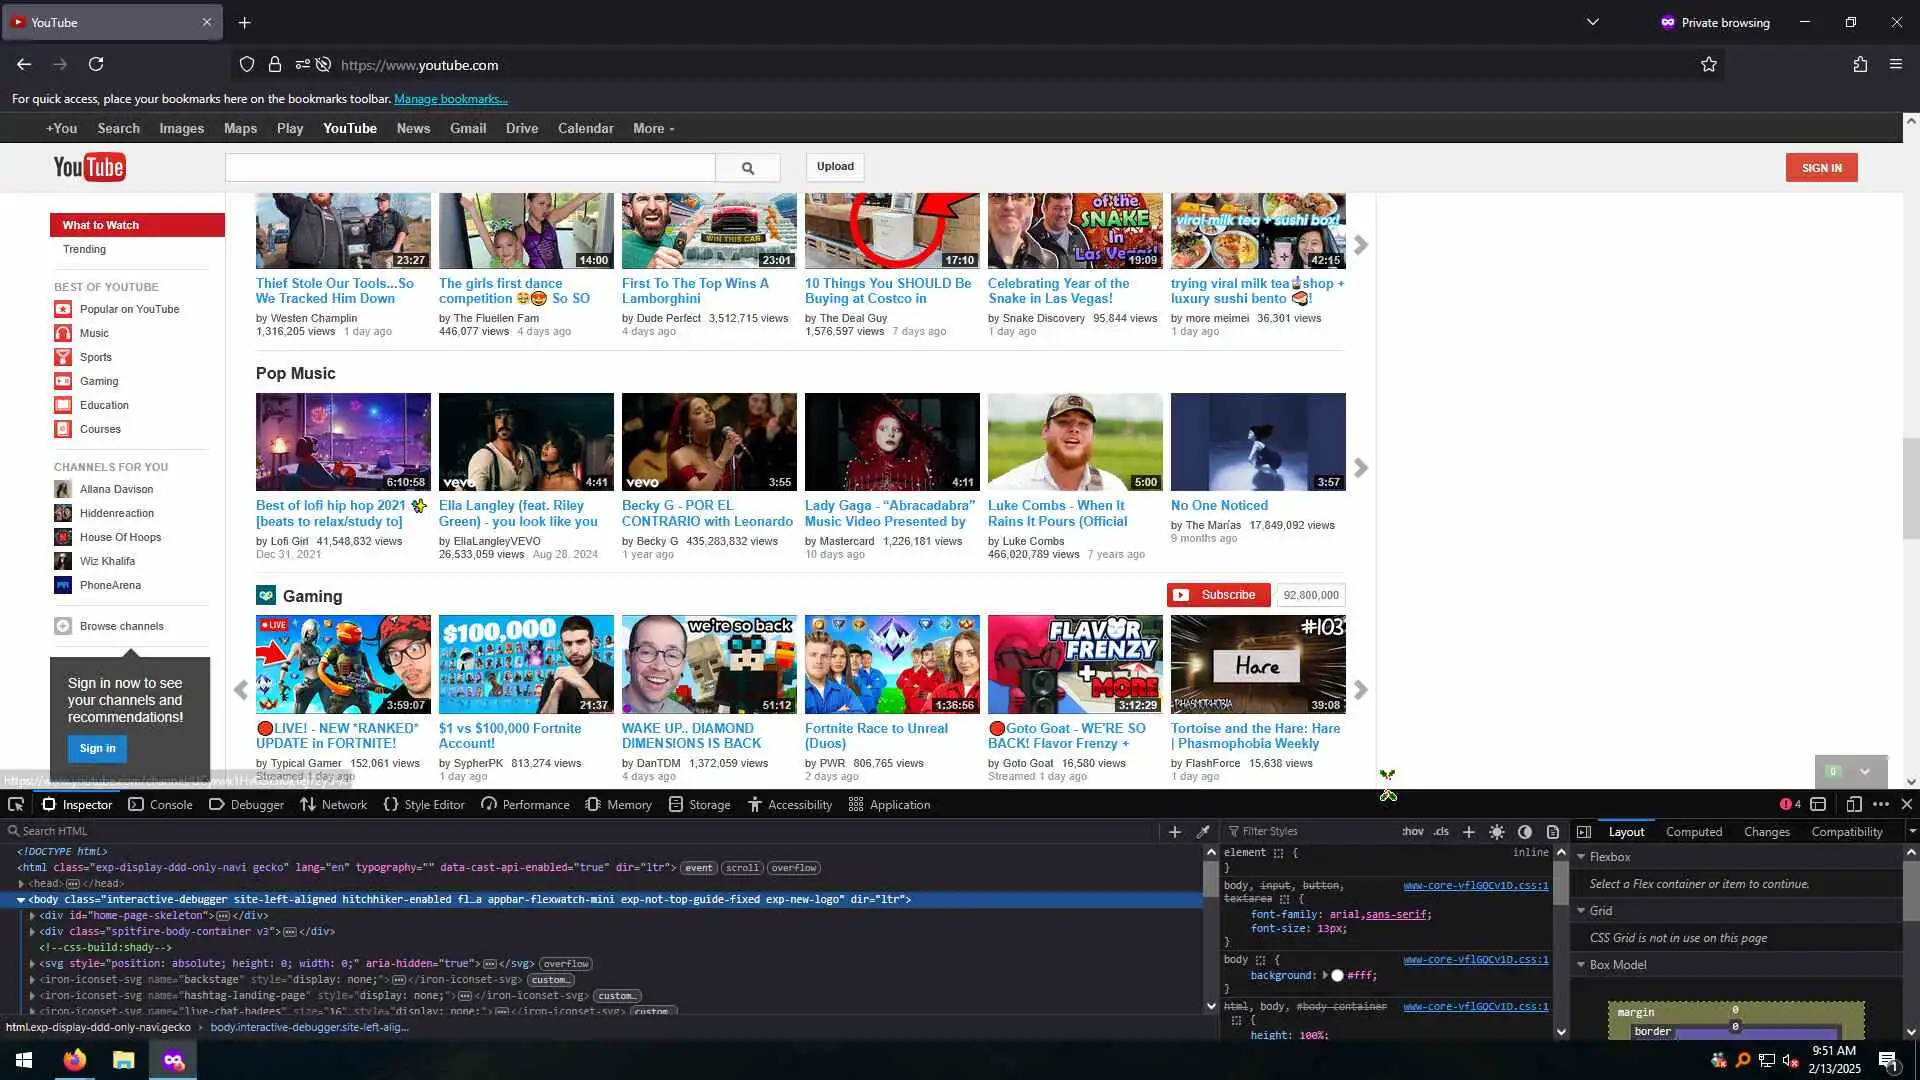Bookmark page with star icon
Screen dimensions: 1920x1080
point(1709,65)
